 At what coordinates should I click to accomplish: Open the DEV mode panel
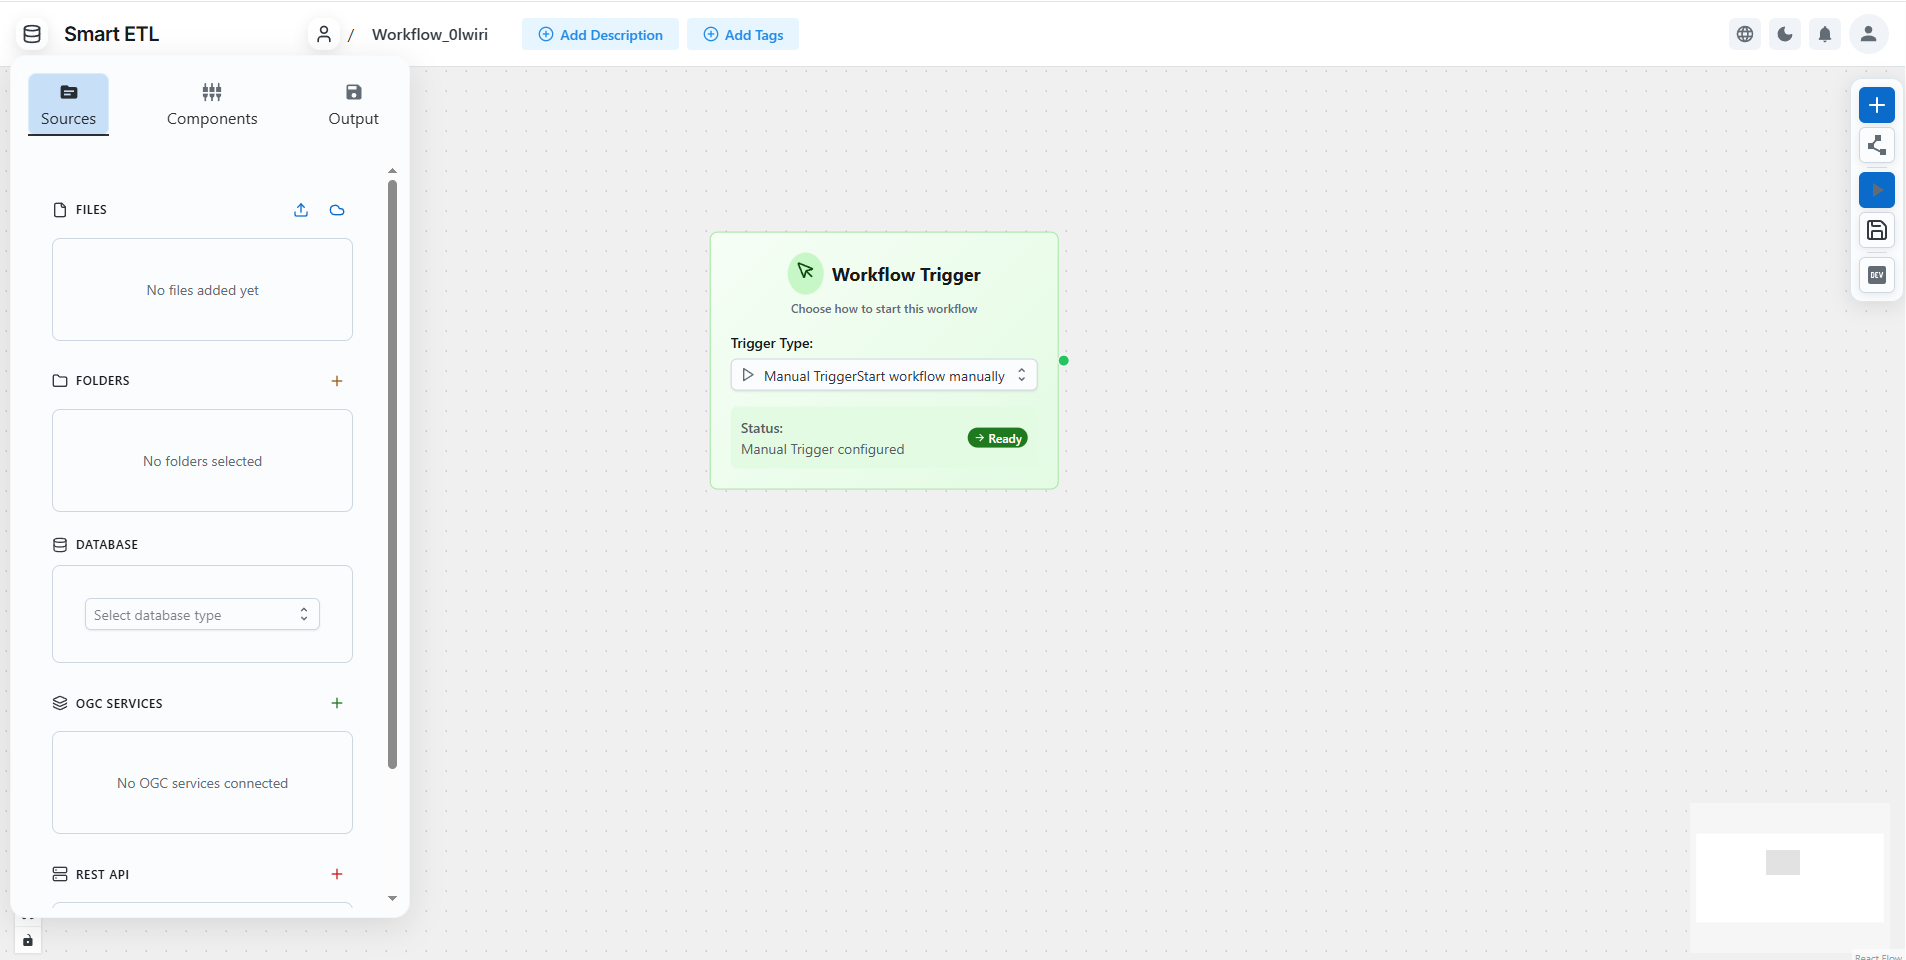click(1877, 276)
